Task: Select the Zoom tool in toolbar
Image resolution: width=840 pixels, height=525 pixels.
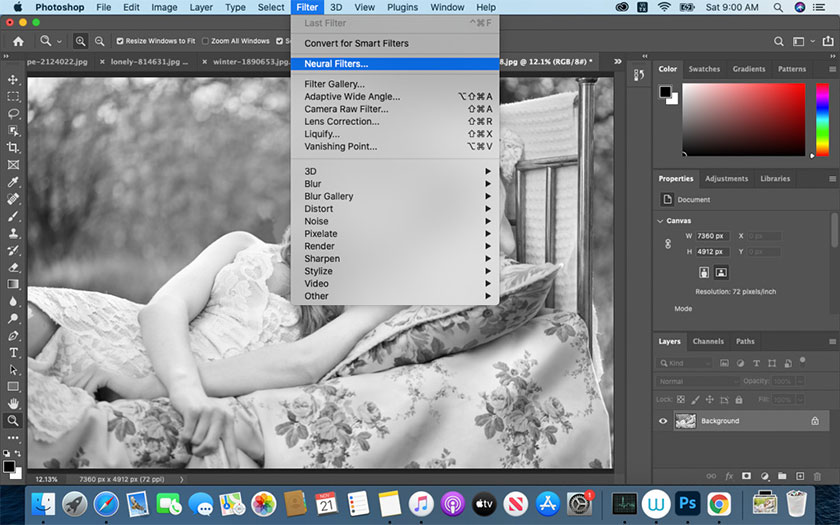Action: [13, 421]
